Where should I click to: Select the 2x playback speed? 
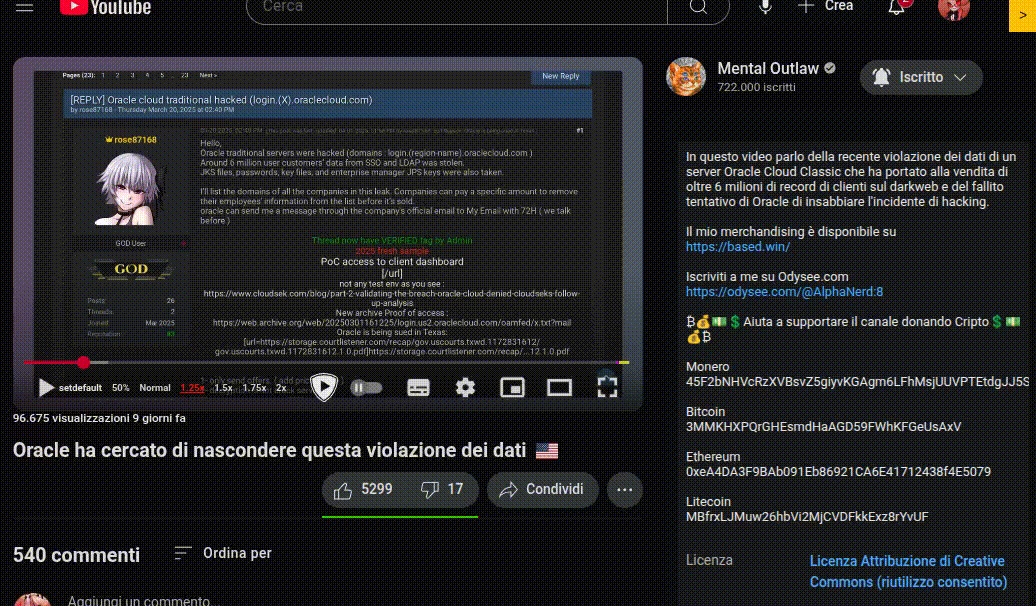point(281,388)
